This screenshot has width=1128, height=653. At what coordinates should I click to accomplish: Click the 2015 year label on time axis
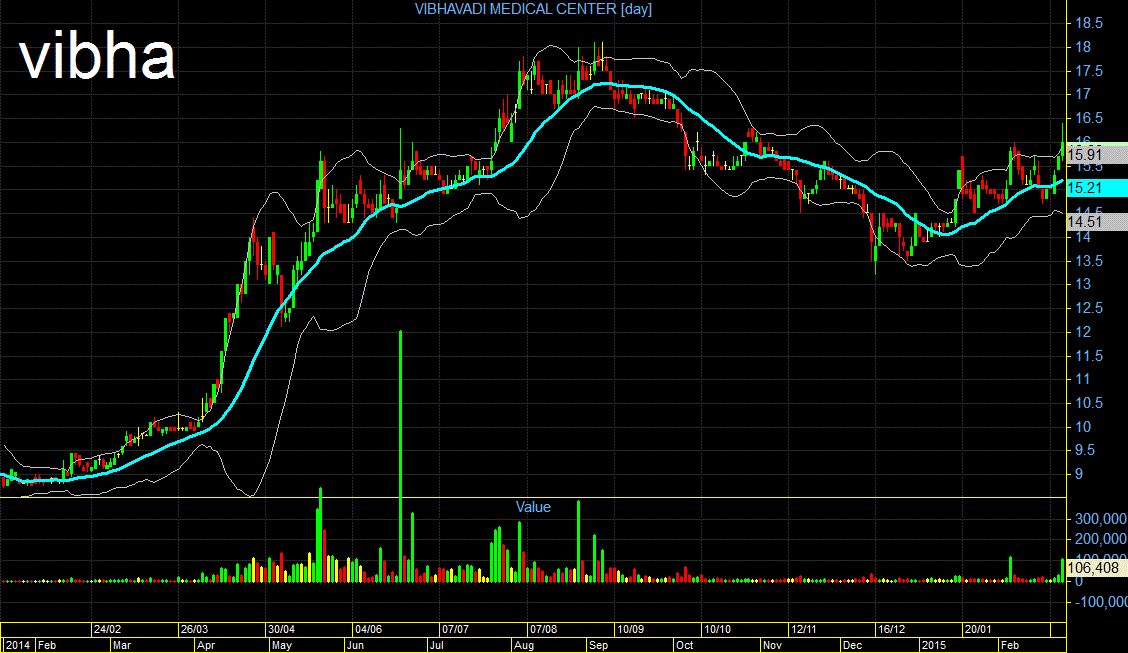[934, 645]
